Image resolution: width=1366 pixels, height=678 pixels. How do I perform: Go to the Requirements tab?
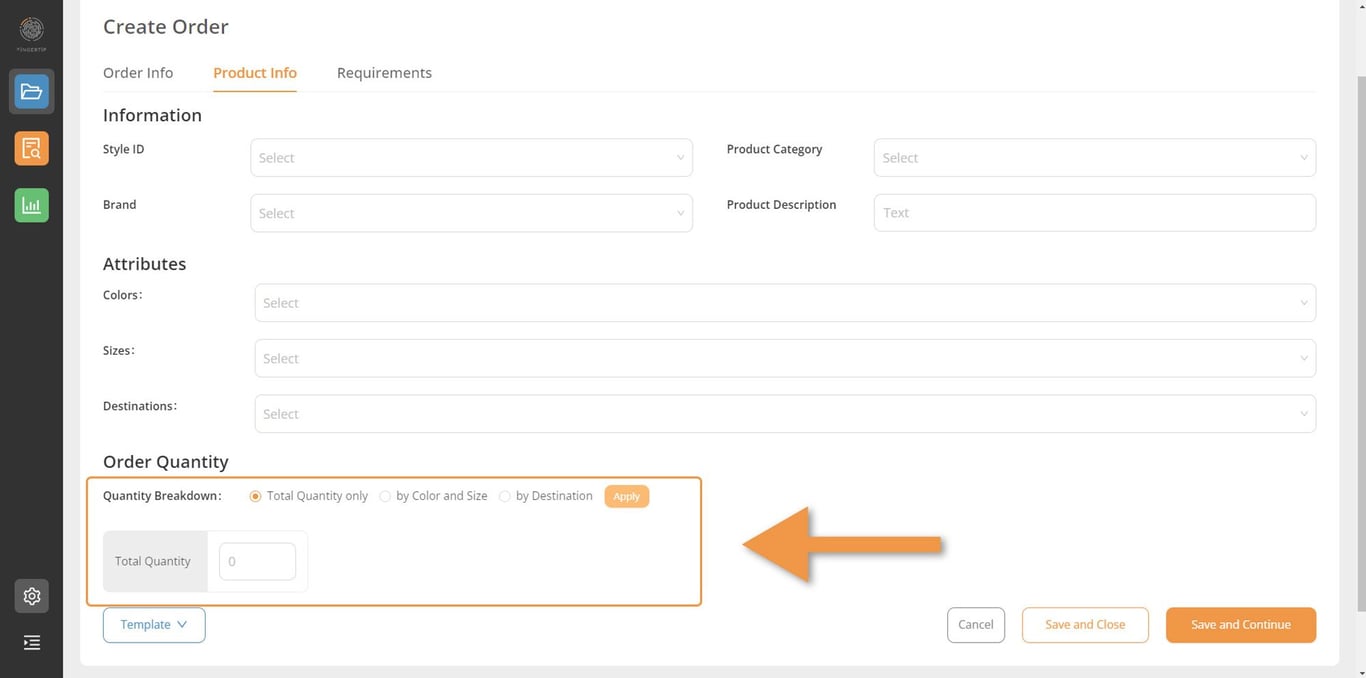(x=384, y=73)
